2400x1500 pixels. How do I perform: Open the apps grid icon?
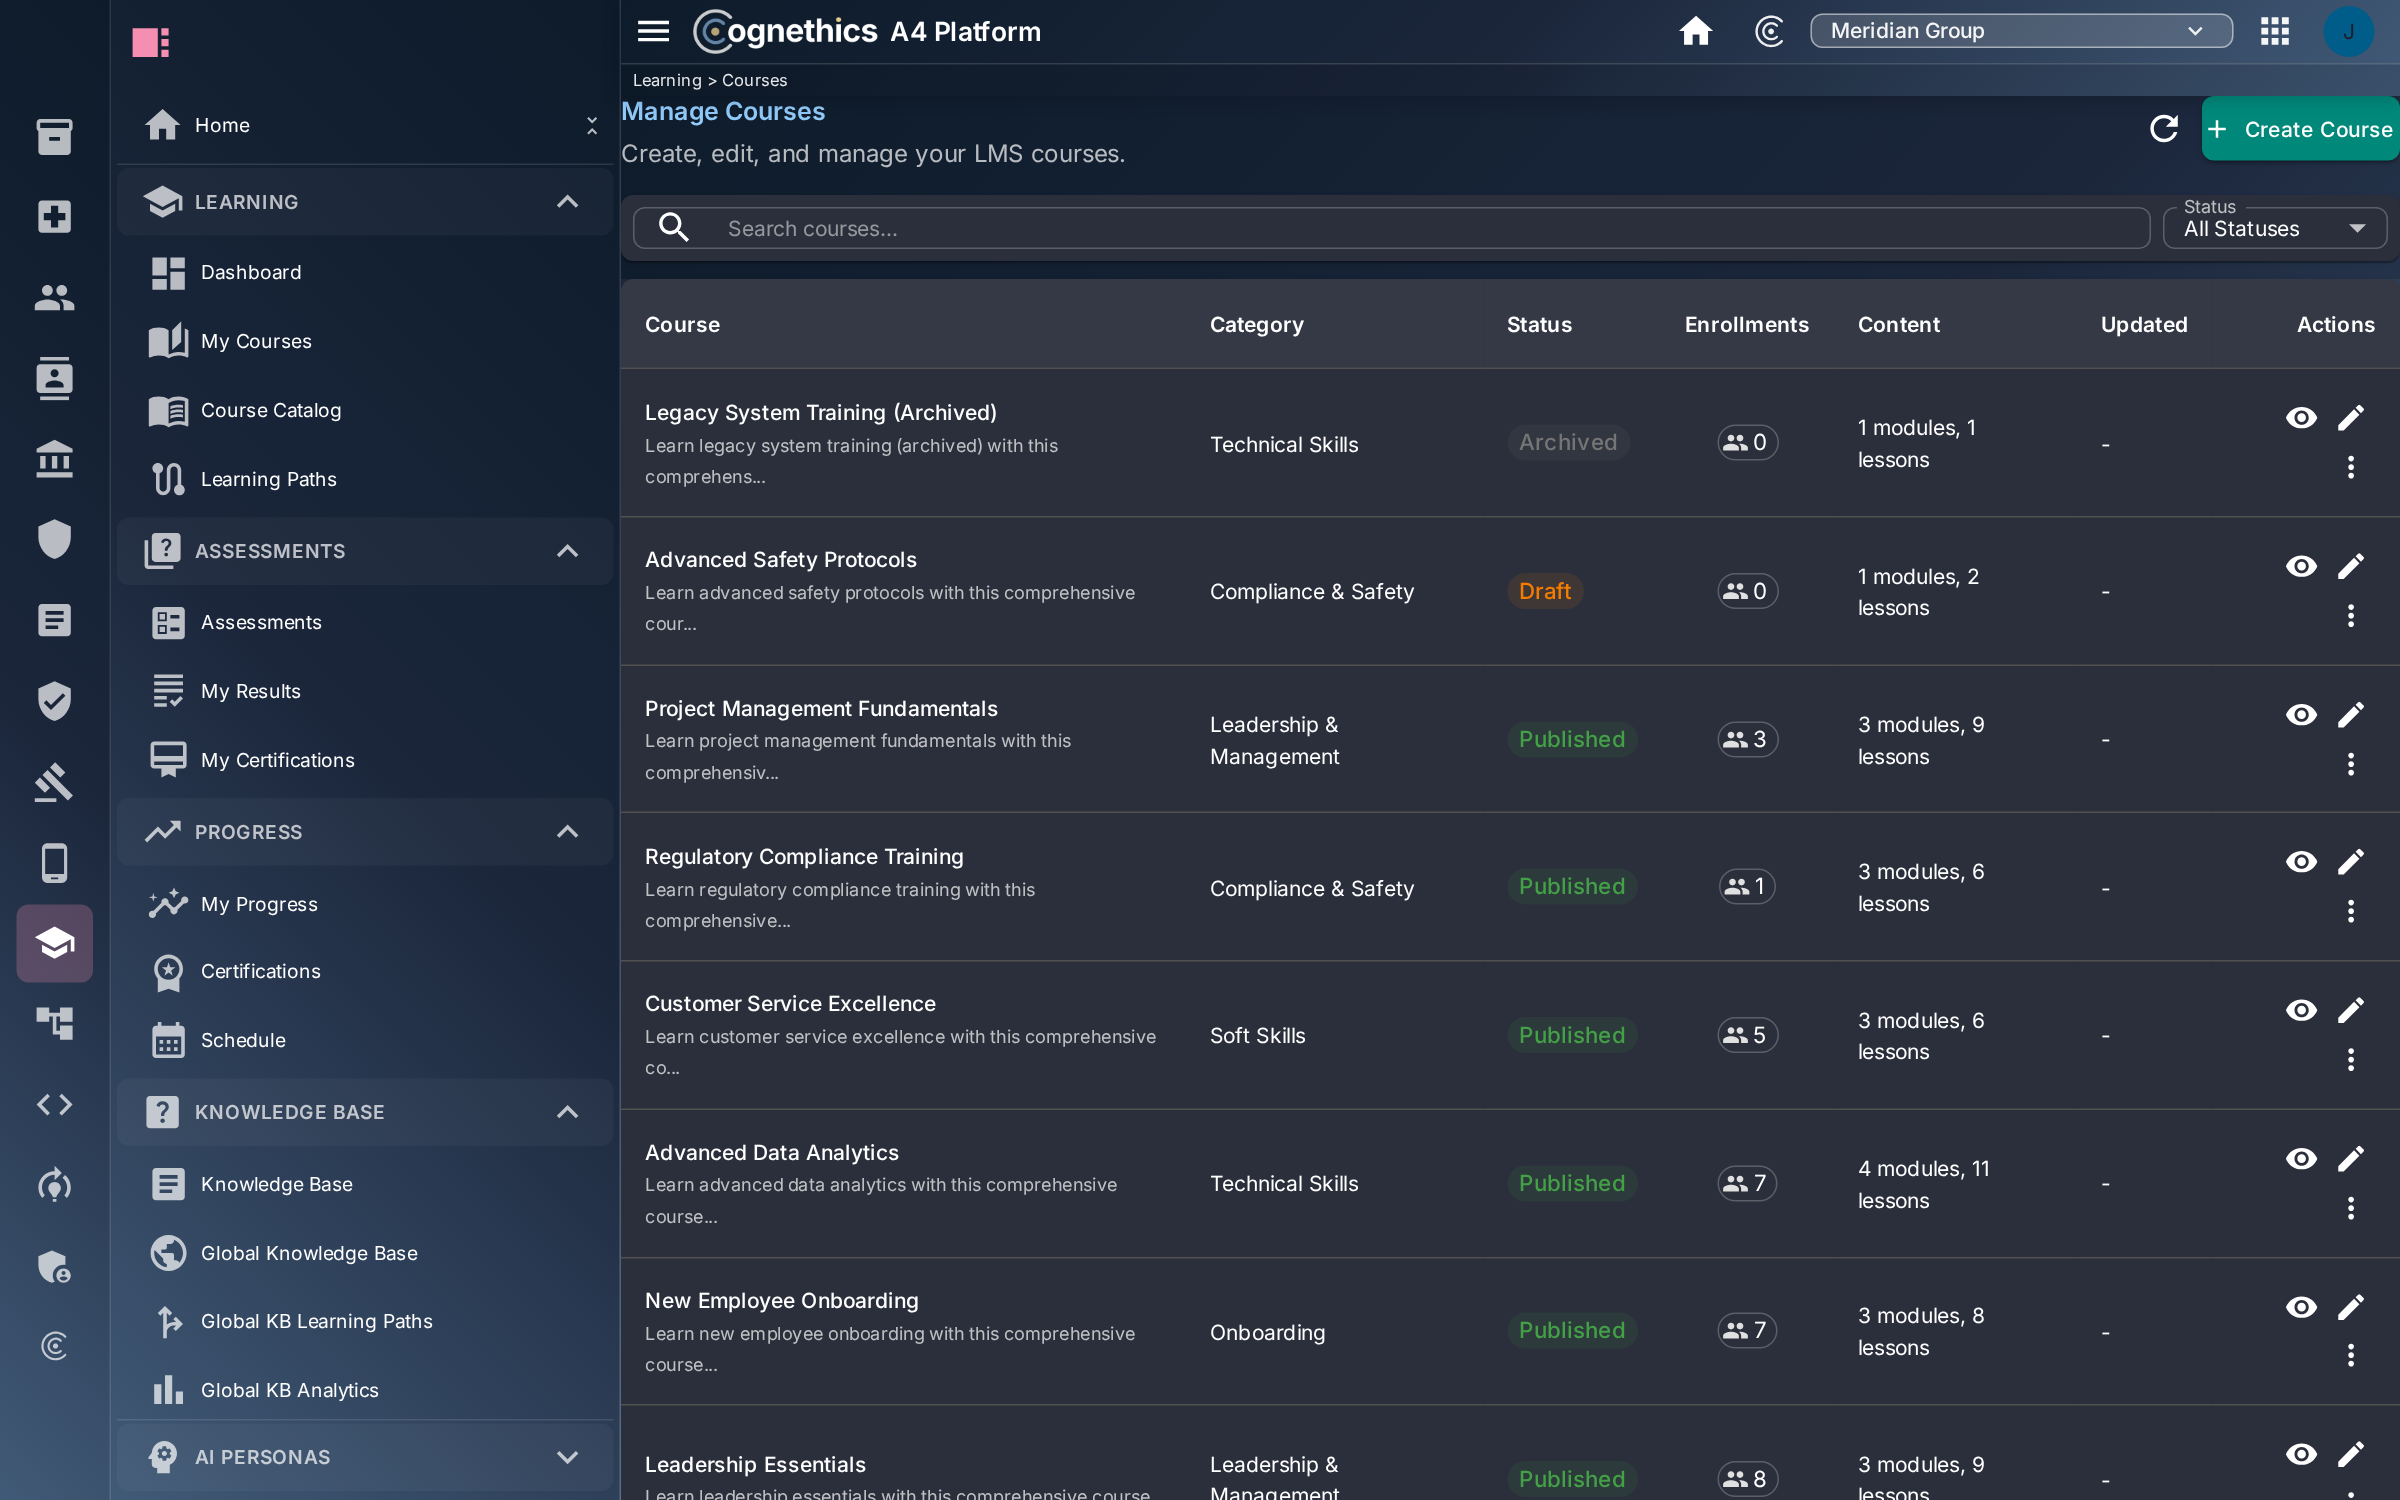(2275, 31)
